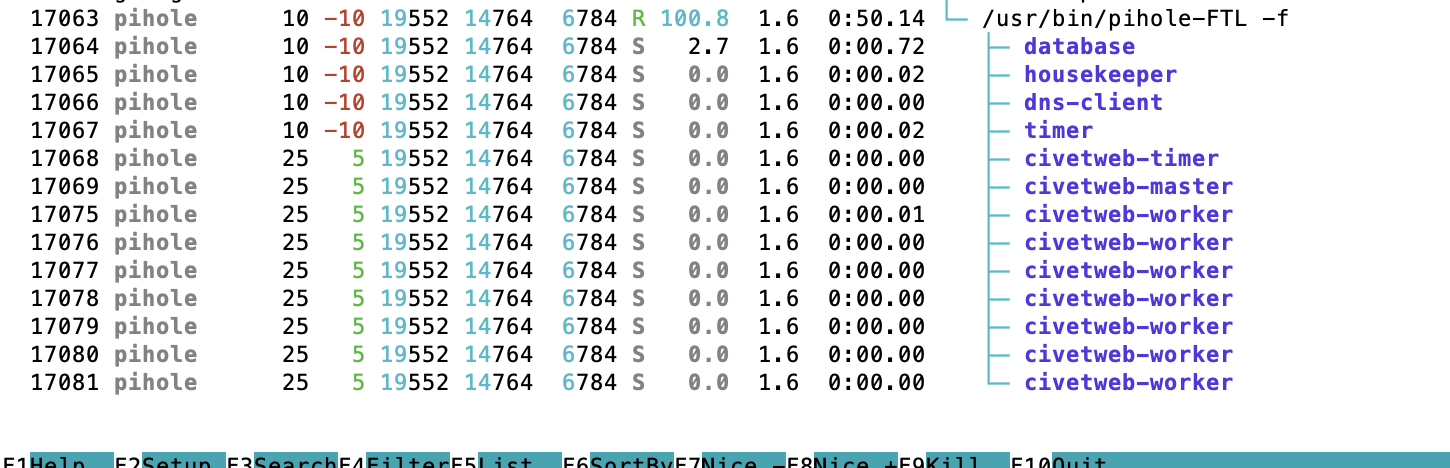Click the 100.8 CPU percentage value

(x=694, y=18)
